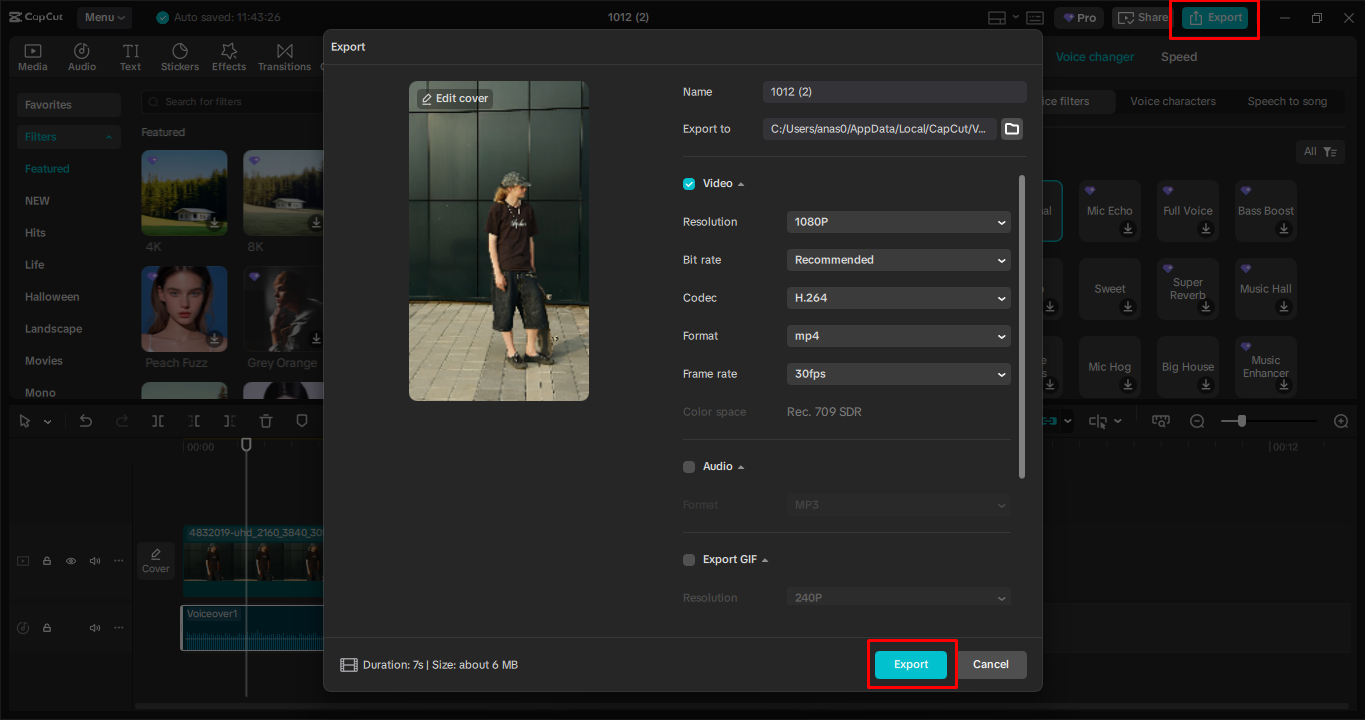This screenshot has width=1365, height=720.
Task: Select the Transitions panel icon
Action: (284, 55)
